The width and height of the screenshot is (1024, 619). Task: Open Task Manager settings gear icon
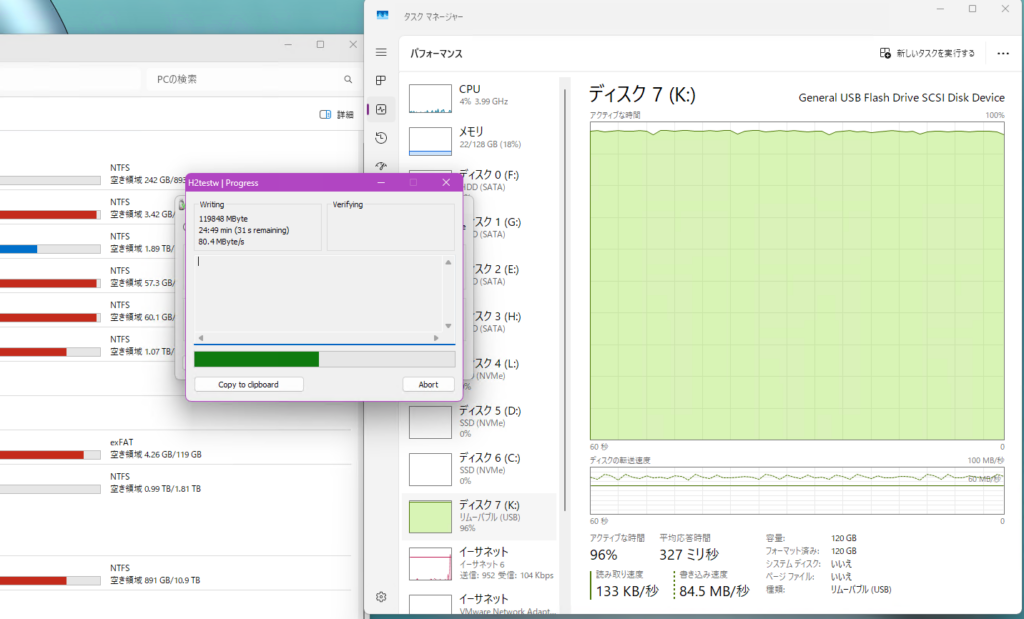tap(381, 597)
